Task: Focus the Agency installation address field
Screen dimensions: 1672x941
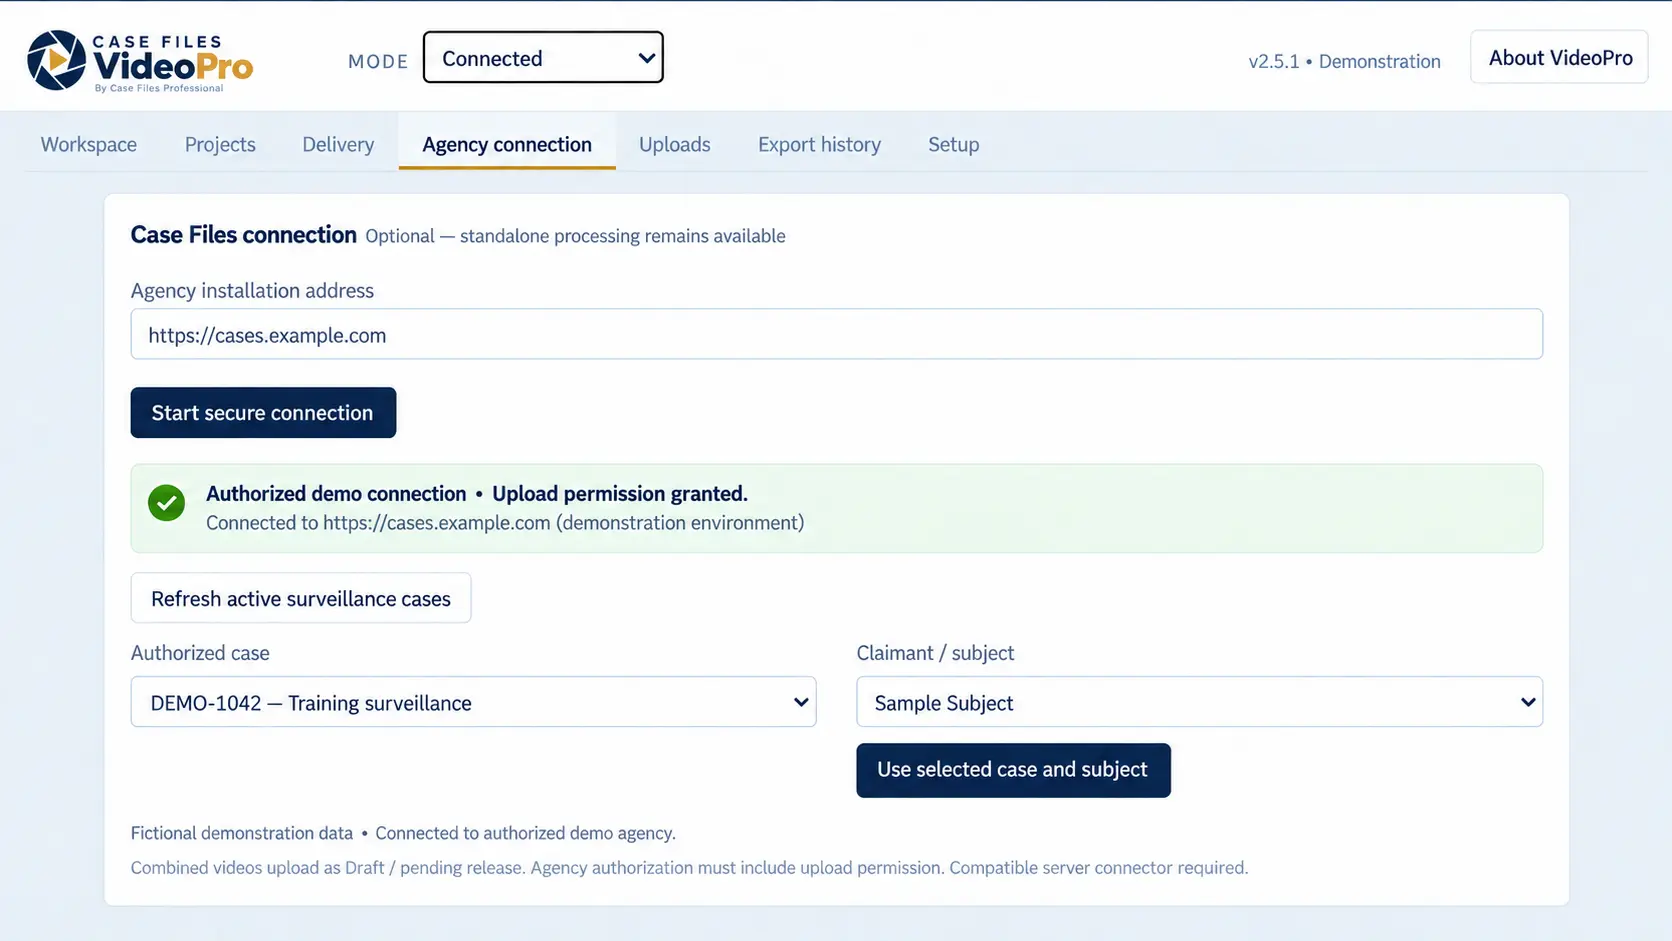Action: (x=836, y=334)
